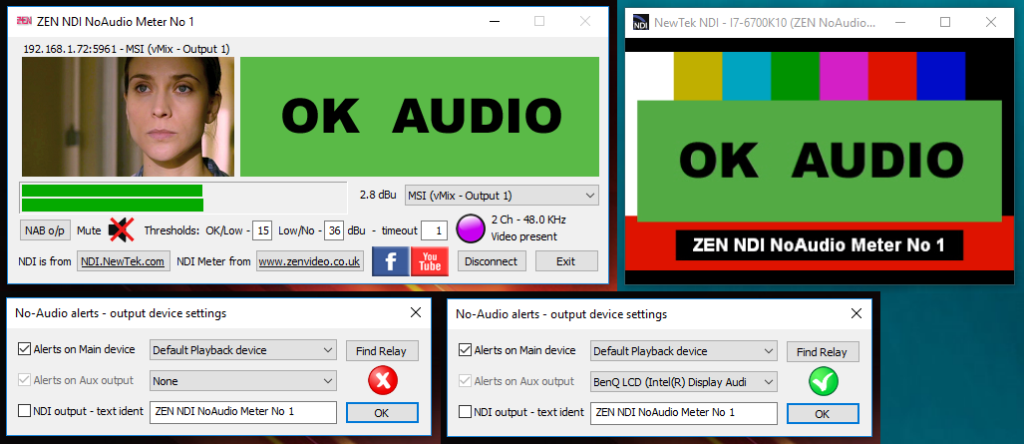Open the Facebook icon link
The height and width of the screenshot is (444, 1024).
click(391, 261)
